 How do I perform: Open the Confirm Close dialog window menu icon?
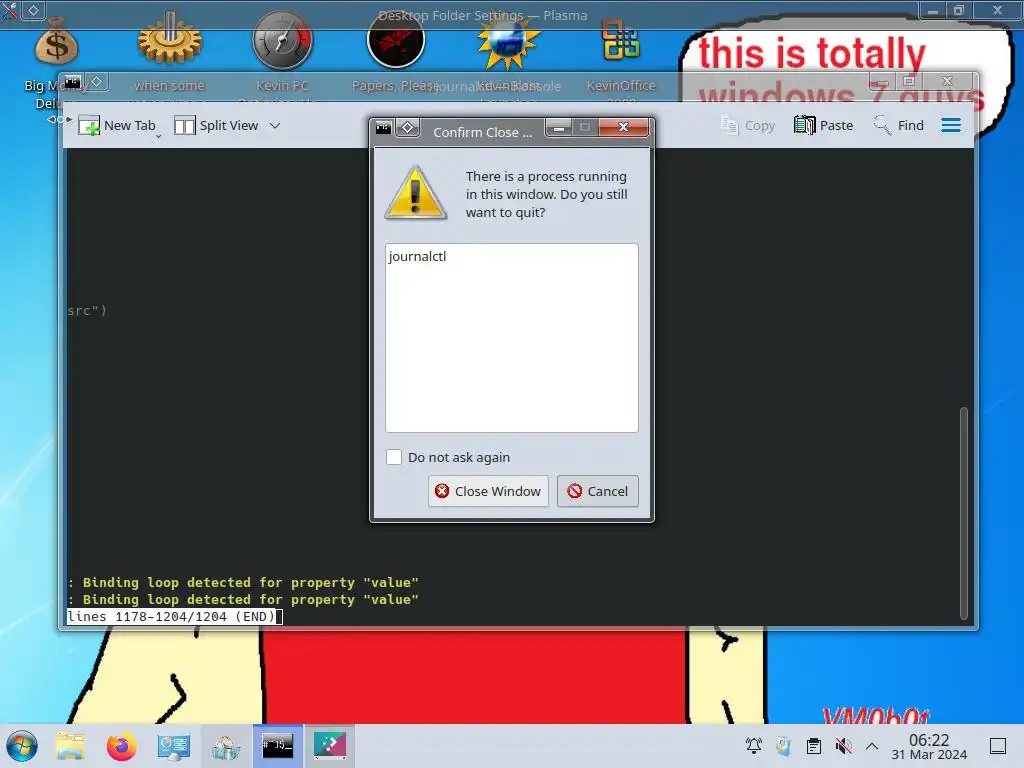383,128
